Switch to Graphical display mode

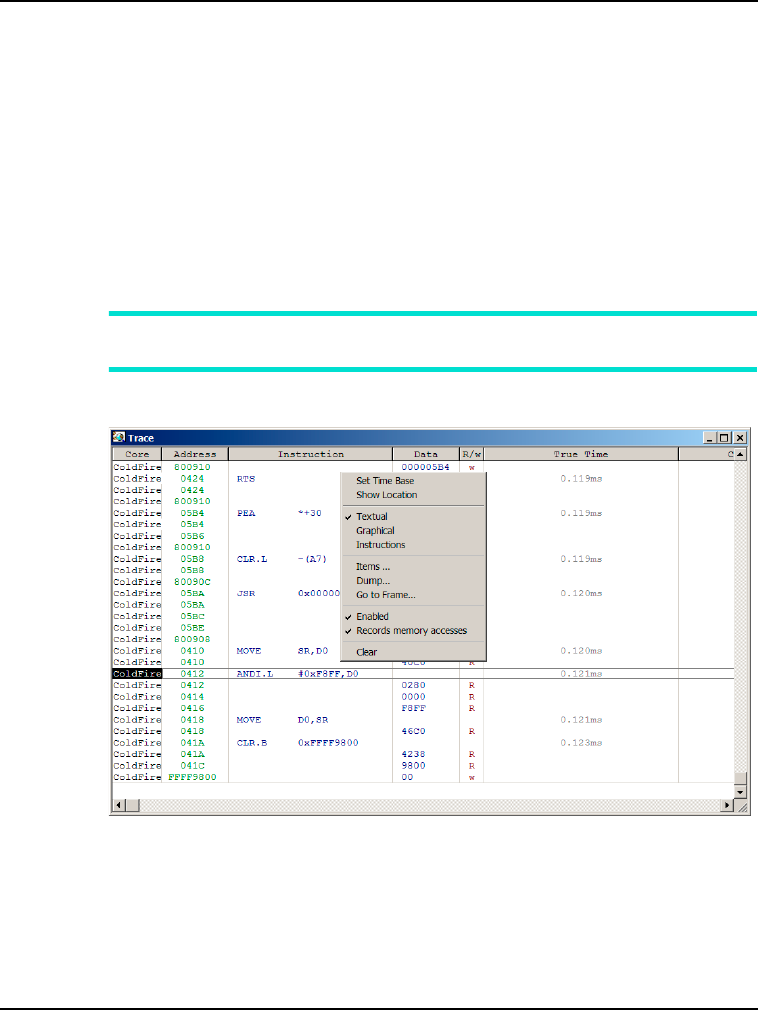click(x=375, y=531)
